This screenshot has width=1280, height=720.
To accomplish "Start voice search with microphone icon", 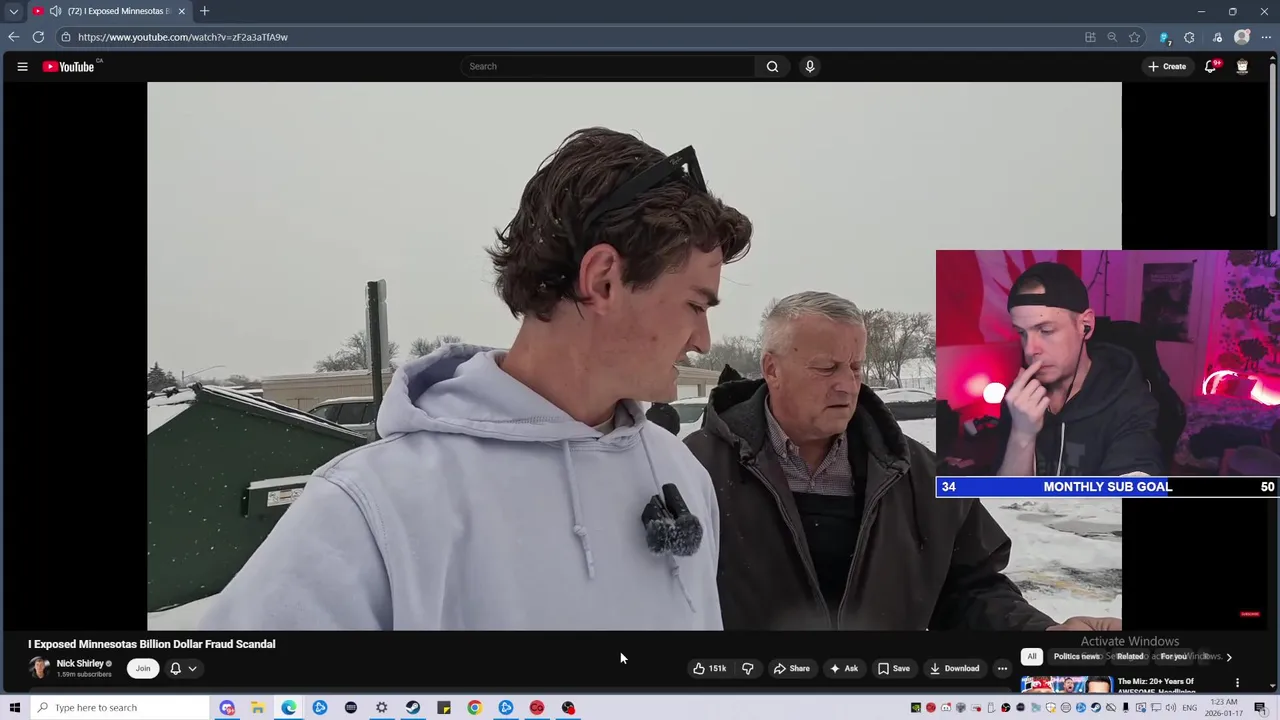I will [x=810, y=67].
